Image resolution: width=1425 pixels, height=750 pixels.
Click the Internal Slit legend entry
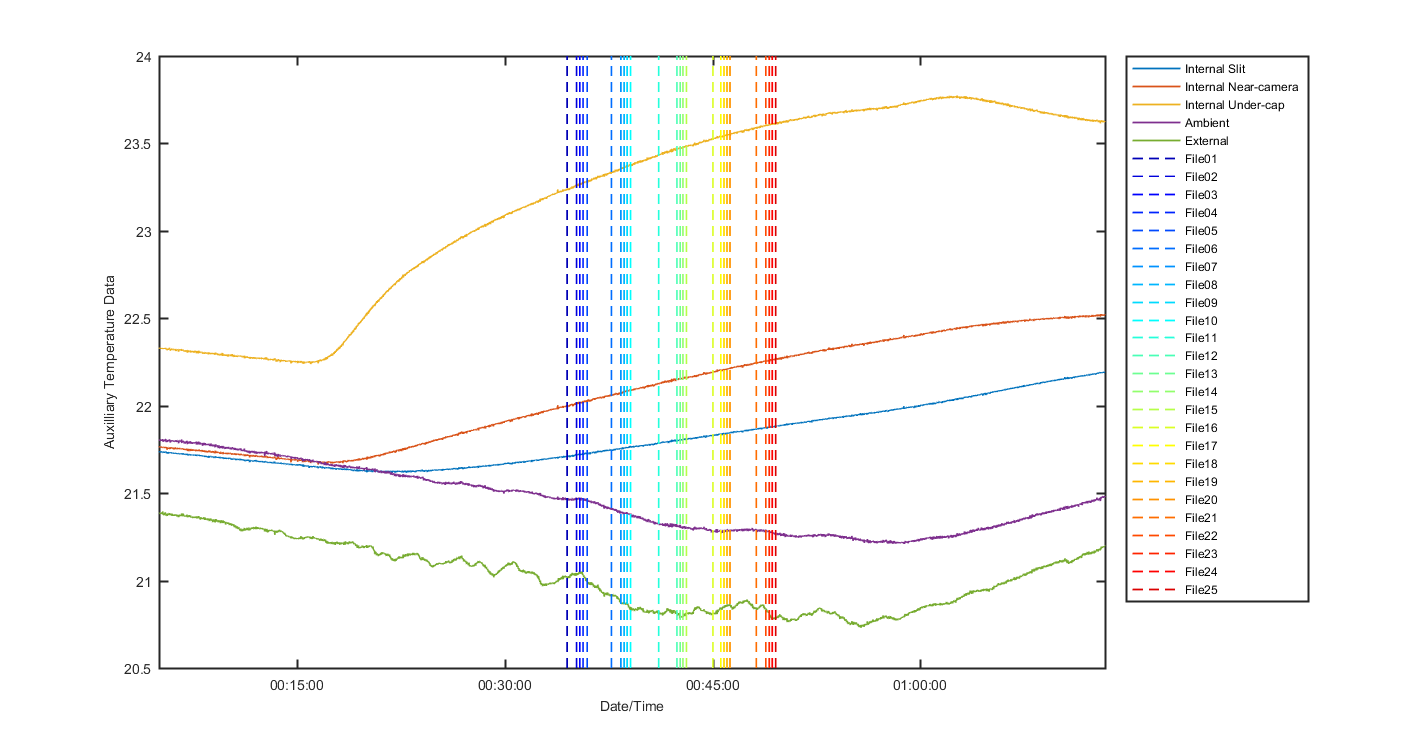(x=1216, y=69)
